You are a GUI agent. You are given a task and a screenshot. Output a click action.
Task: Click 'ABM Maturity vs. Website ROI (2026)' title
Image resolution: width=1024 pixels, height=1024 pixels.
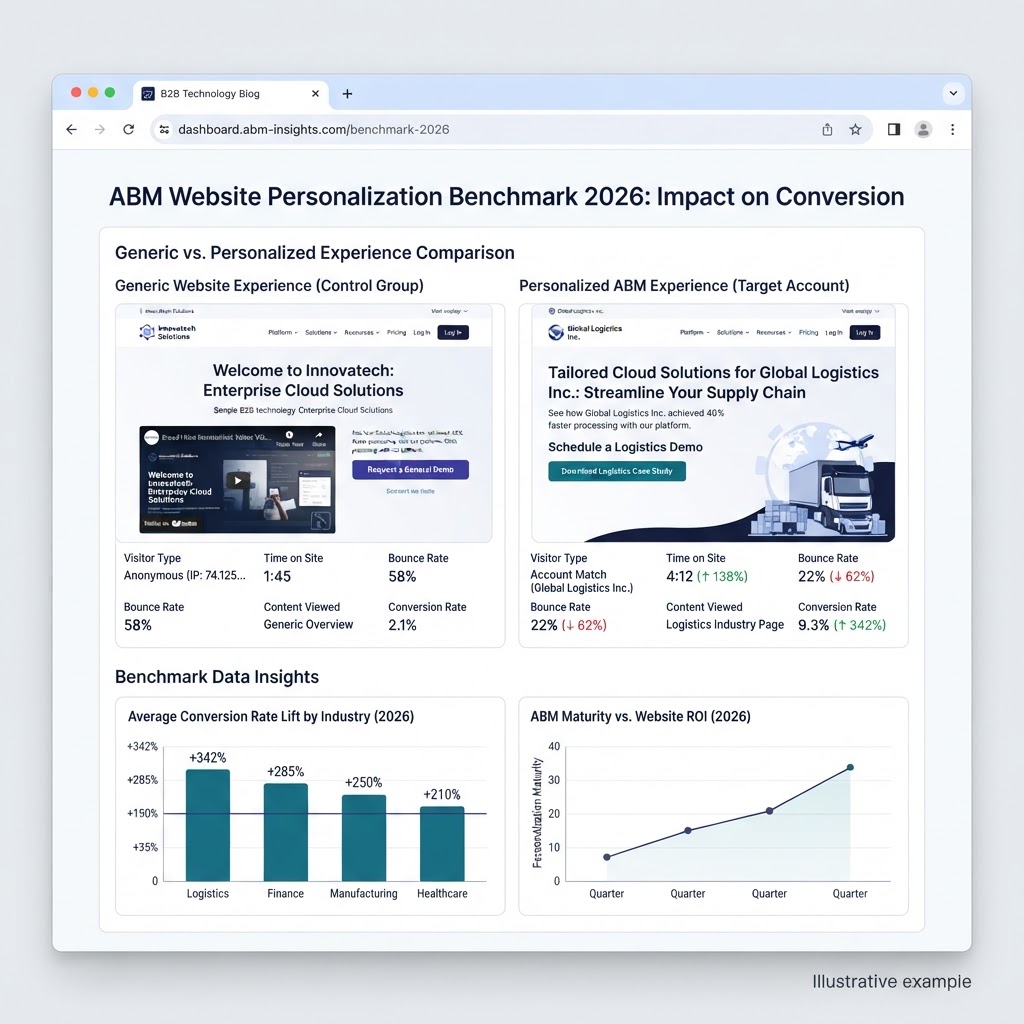pyautogui.click(x=641, y=716)
